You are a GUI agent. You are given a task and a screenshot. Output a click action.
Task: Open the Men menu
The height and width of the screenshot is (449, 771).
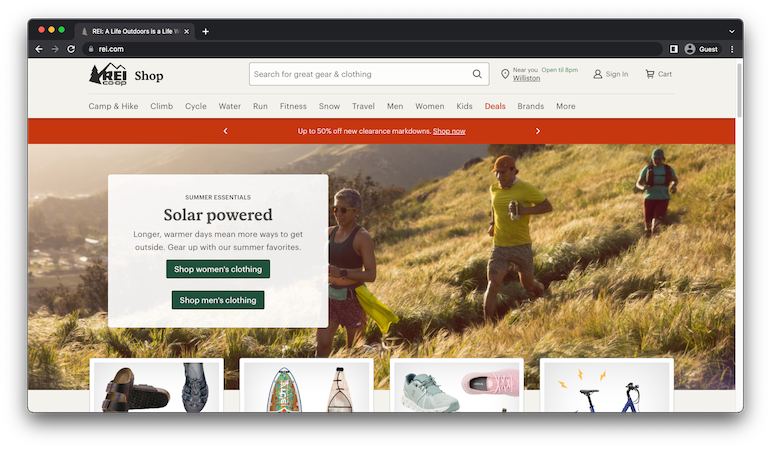click(x=395, y=106)
